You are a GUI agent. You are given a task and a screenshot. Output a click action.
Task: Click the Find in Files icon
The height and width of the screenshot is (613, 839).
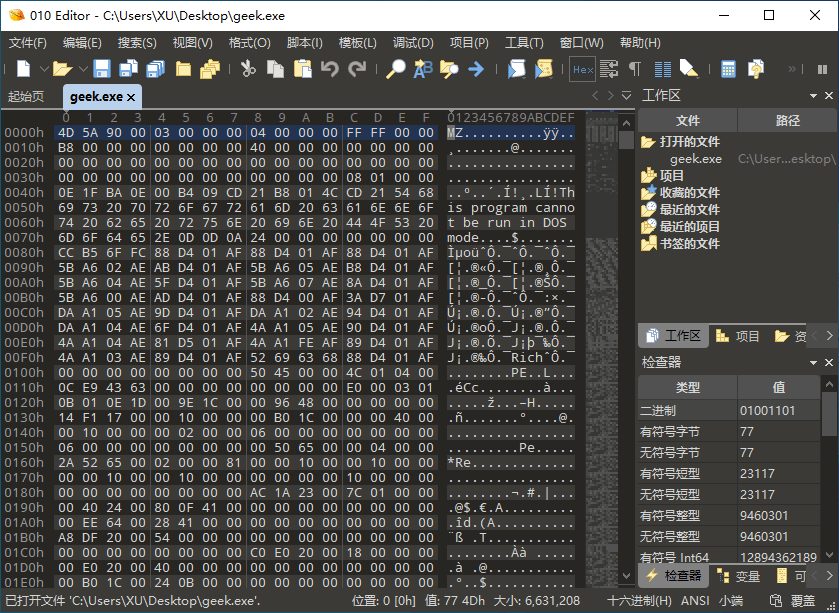pyautogui.click(x=449, y=69)
